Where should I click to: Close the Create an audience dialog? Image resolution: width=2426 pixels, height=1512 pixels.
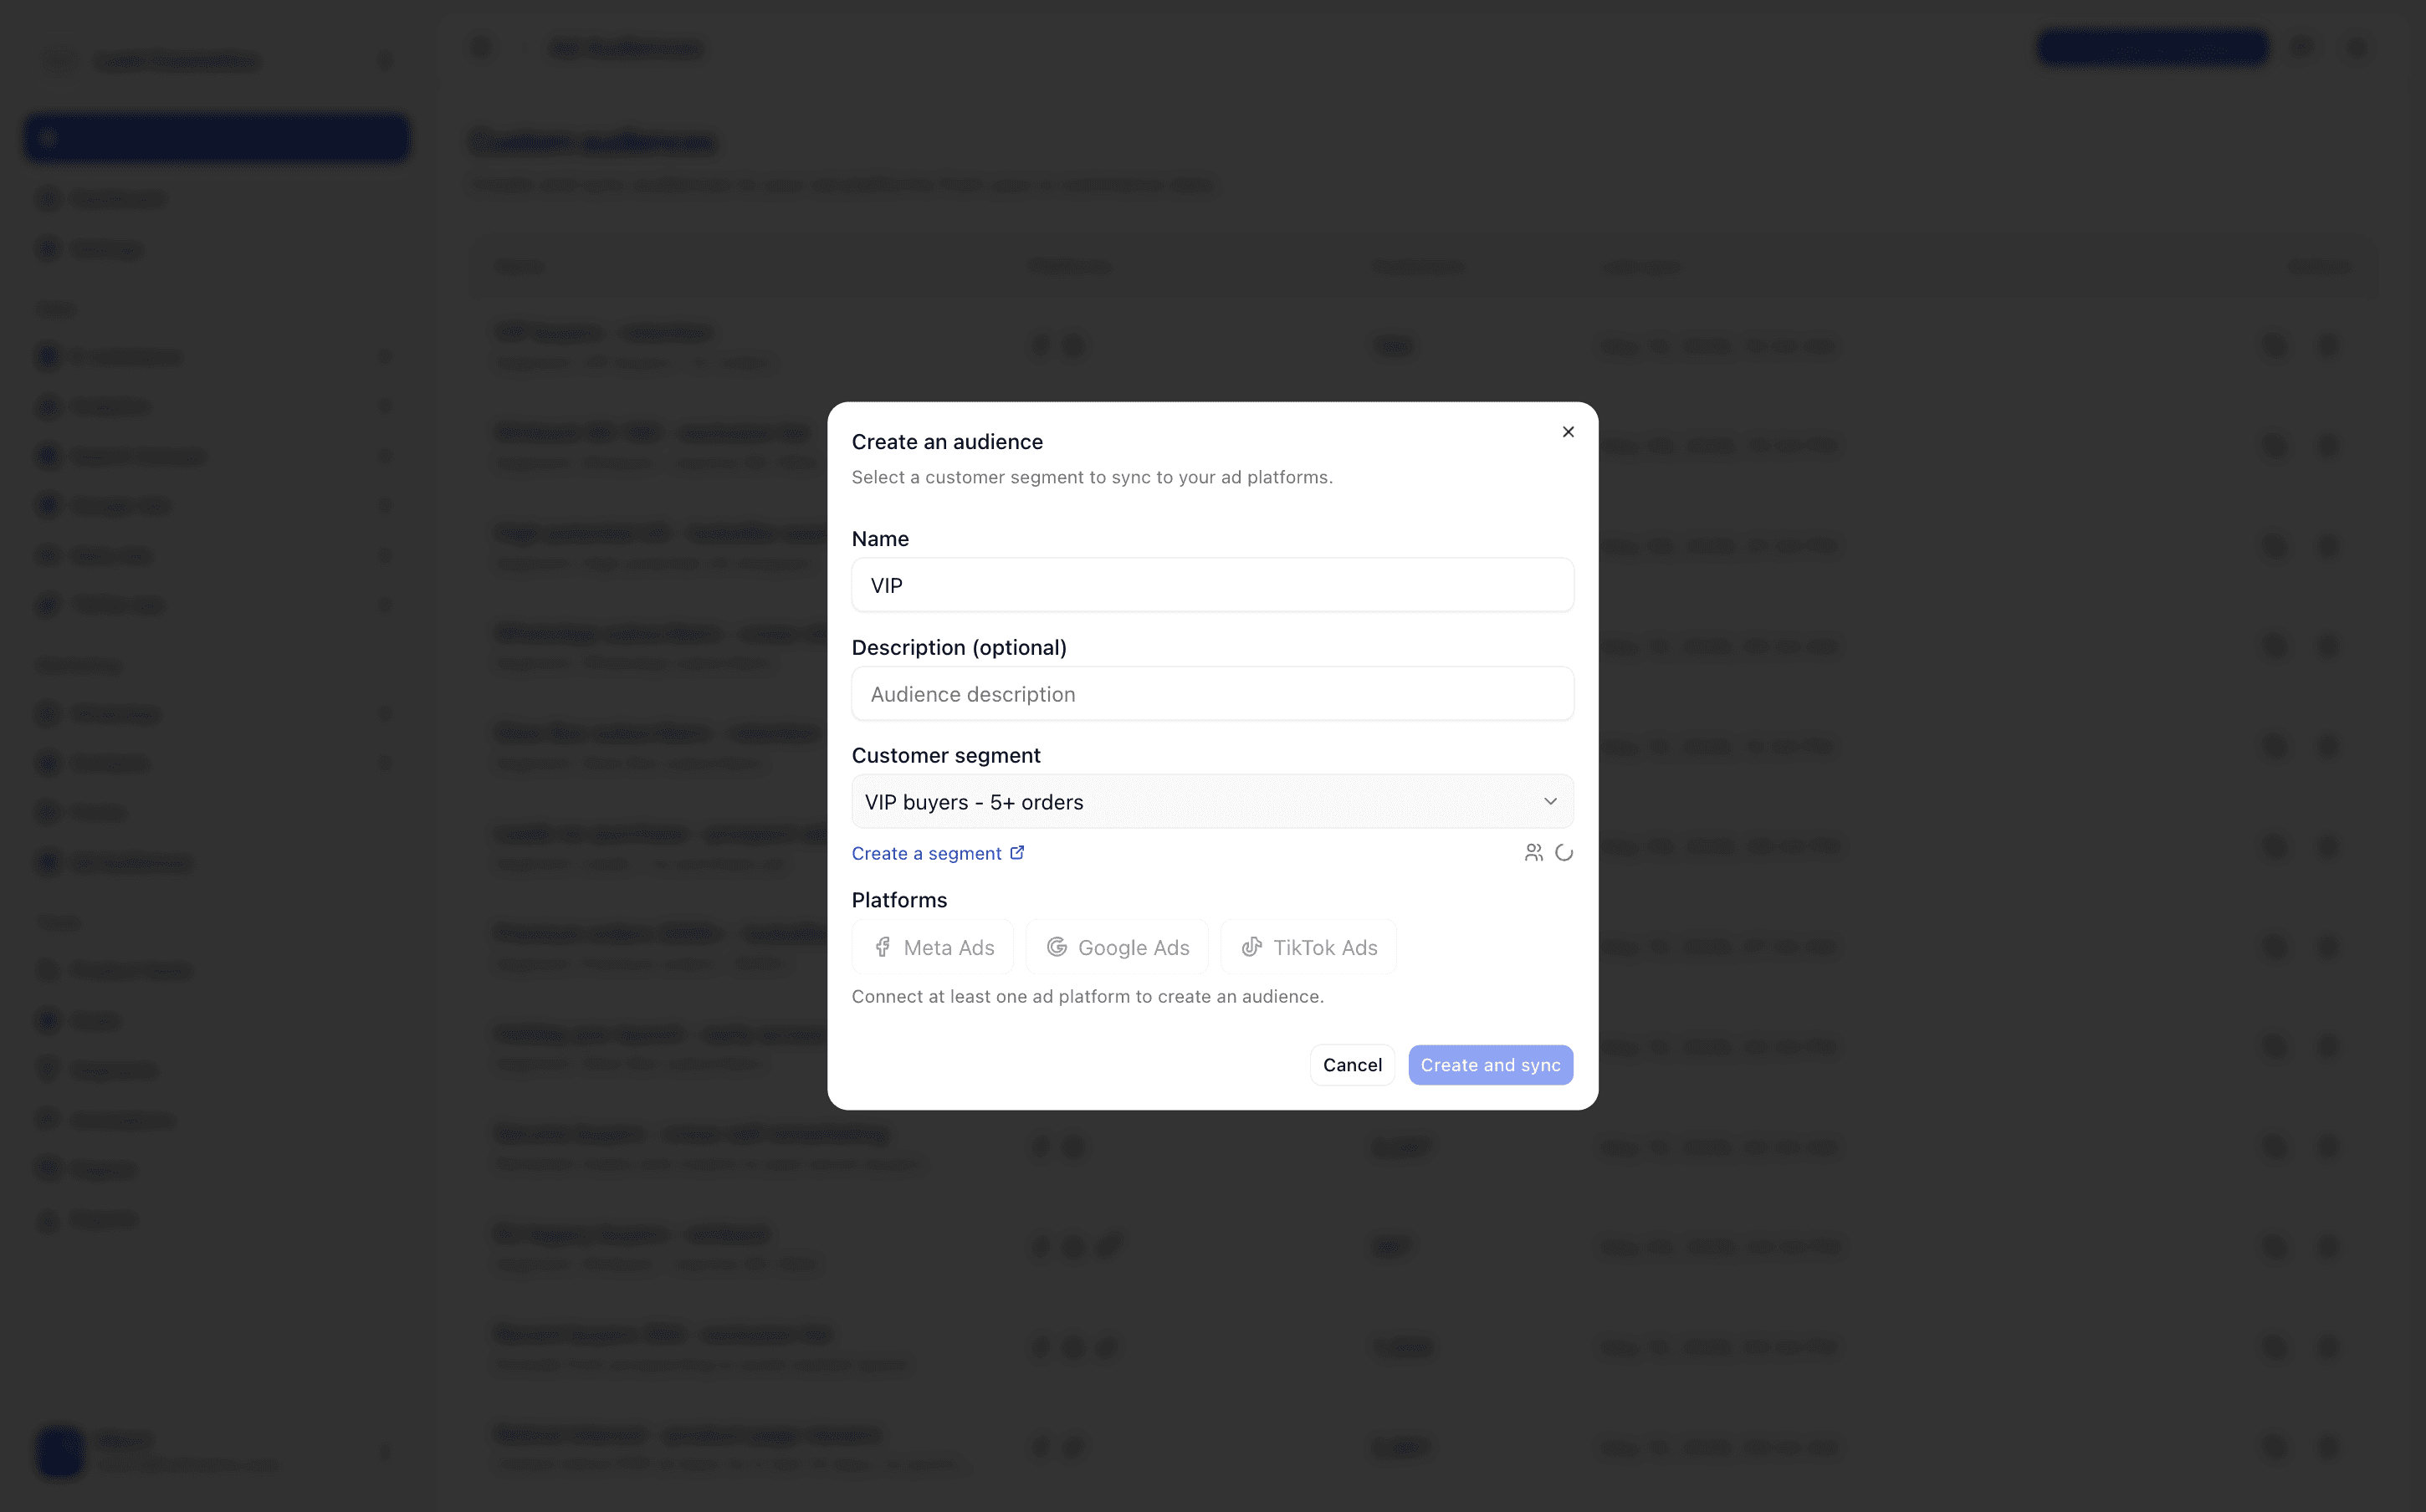click(x=1567, y=432)
